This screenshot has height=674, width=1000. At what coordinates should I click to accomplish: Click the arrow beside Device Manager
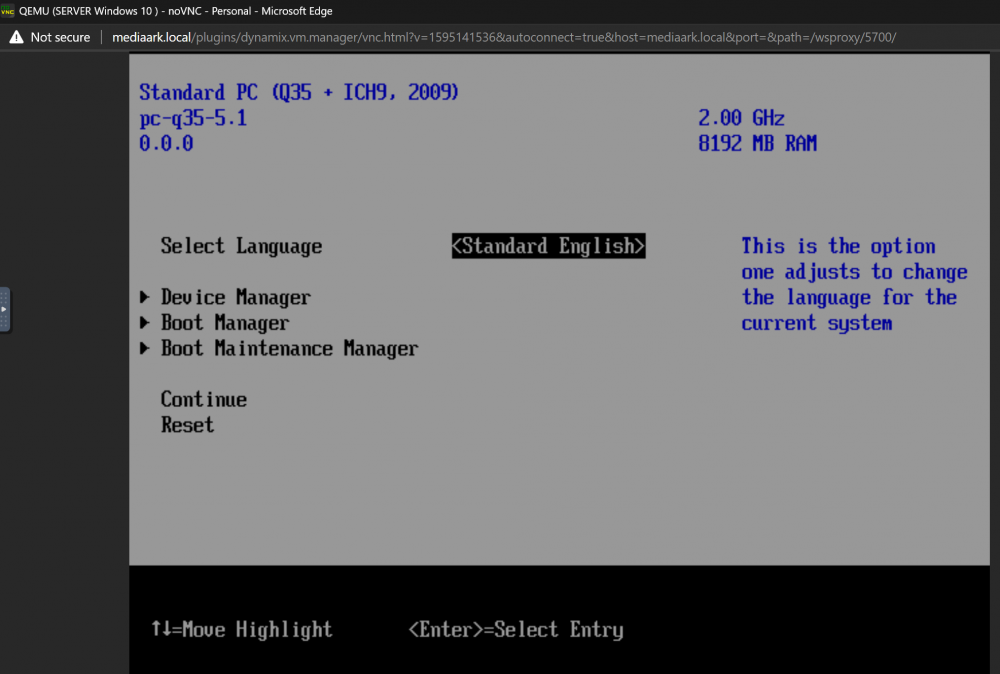coord(145,297)
